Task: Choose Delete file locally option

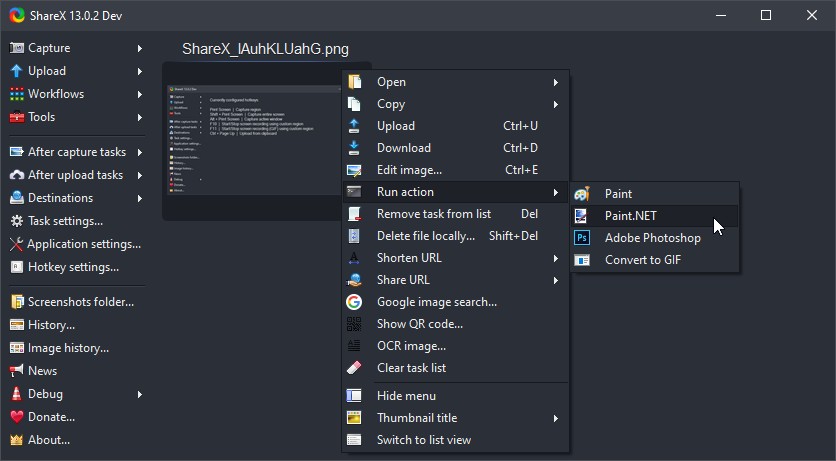Action: [x=455, y=236]
